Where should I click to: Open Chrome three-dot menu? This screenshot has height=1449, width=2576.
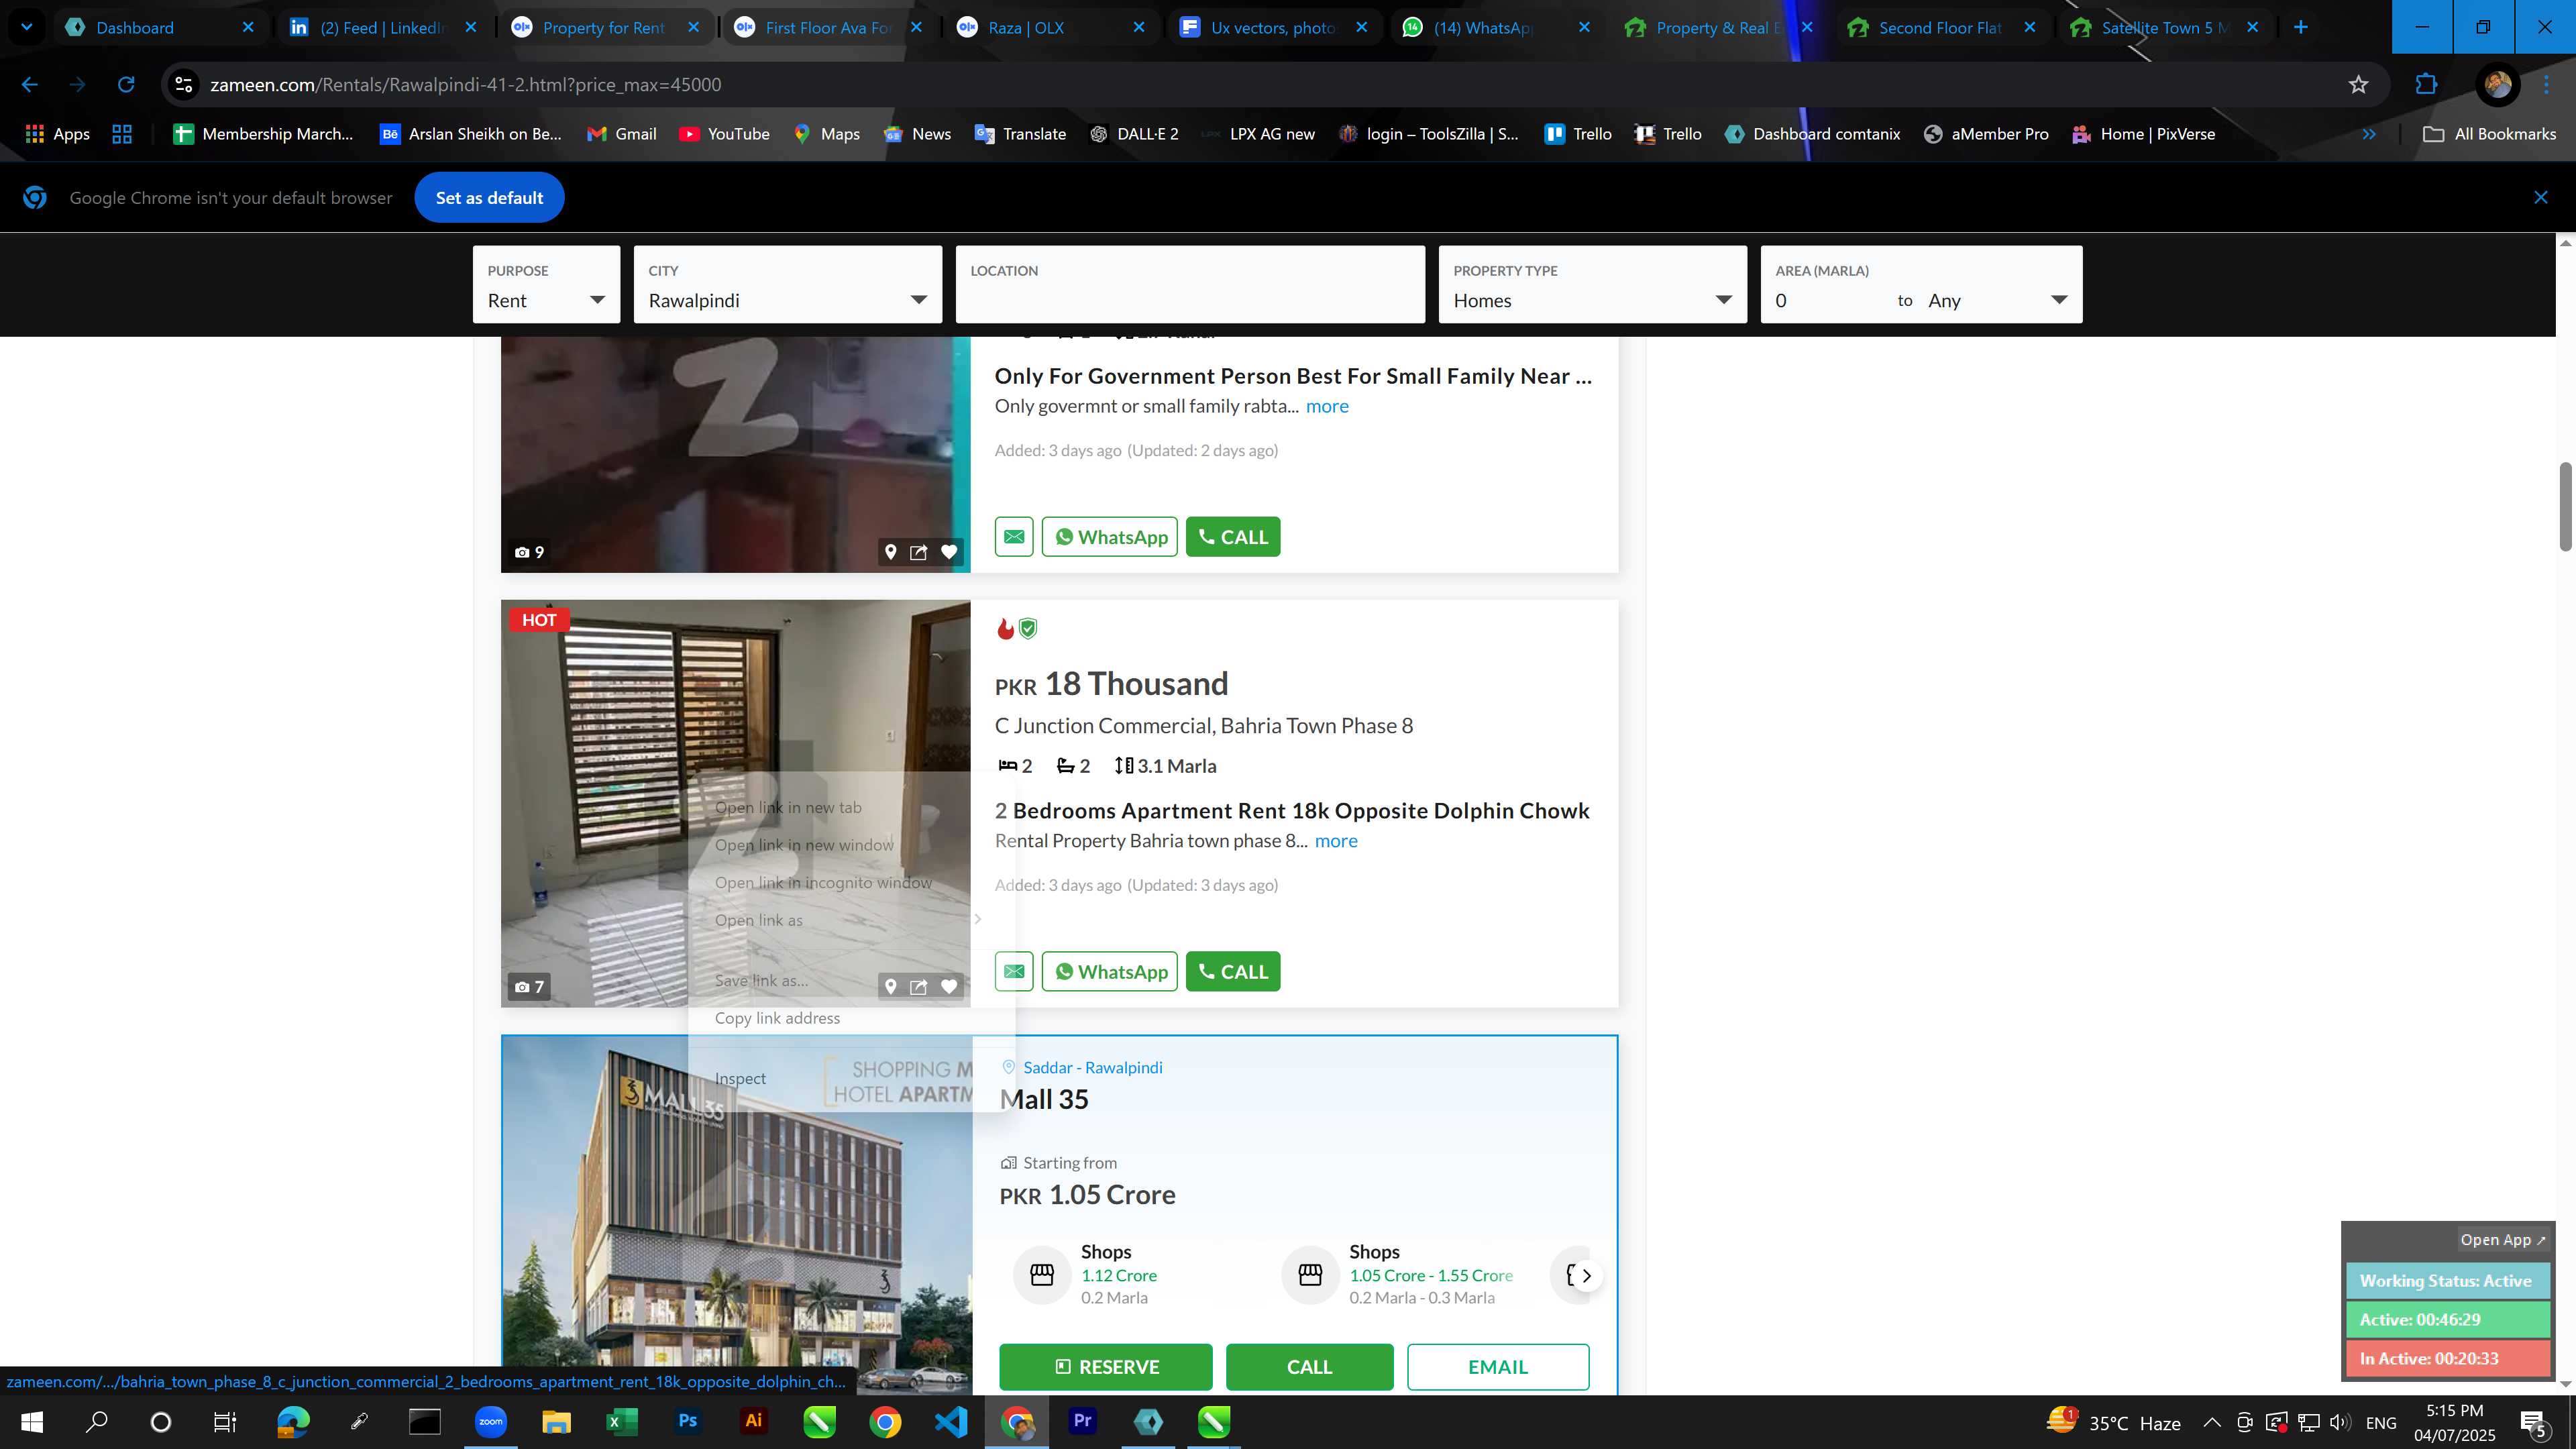(x=2546, y=85)
